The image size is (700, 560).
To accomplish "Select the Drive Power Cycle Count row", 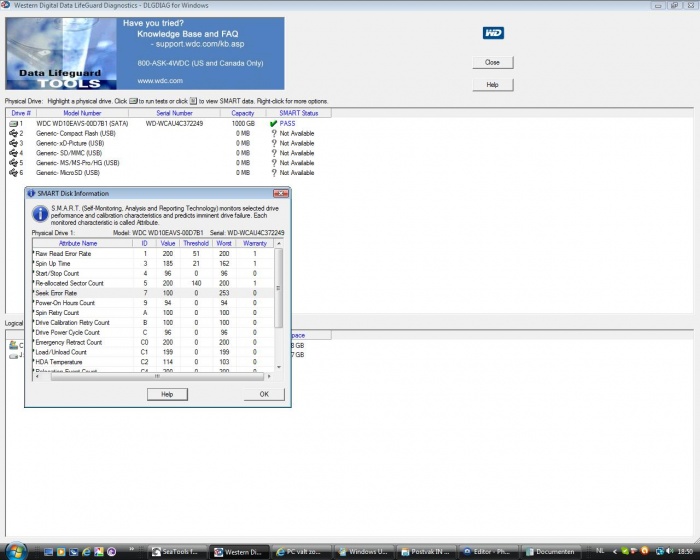I will pos(153,332).
